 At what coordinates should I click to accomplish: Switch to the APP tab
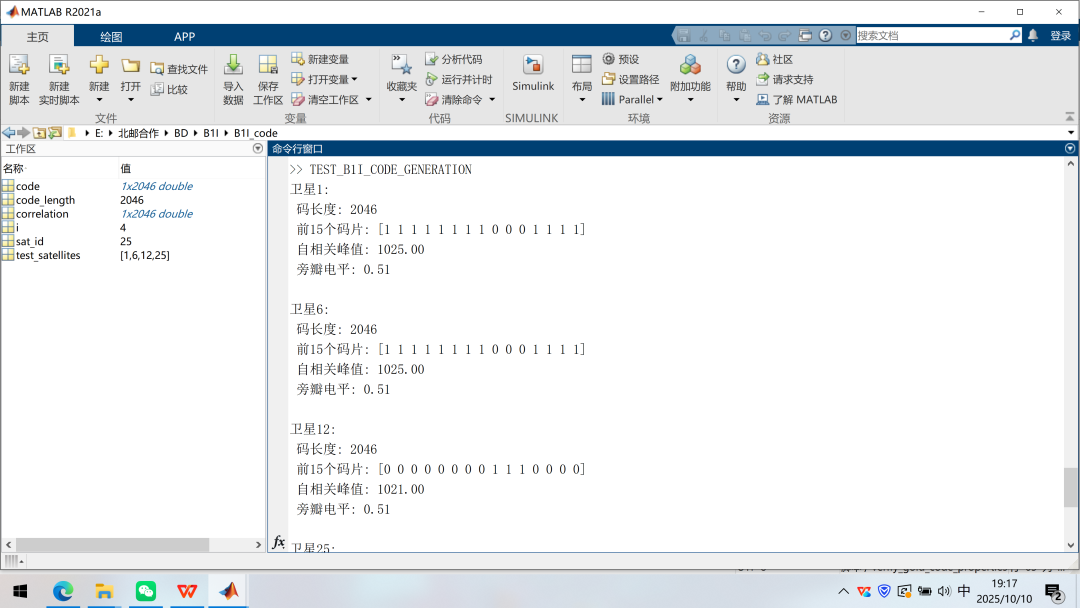point(185,36)
